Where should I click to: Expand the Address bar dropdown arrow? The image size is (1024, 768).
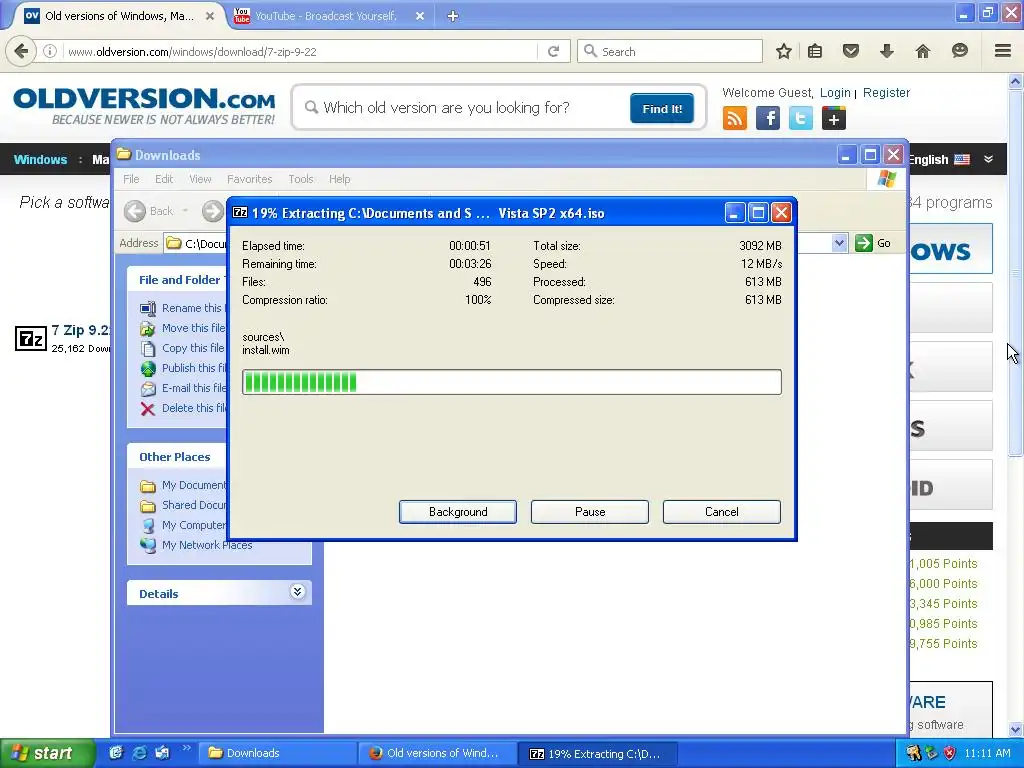[x=839, y=243]
